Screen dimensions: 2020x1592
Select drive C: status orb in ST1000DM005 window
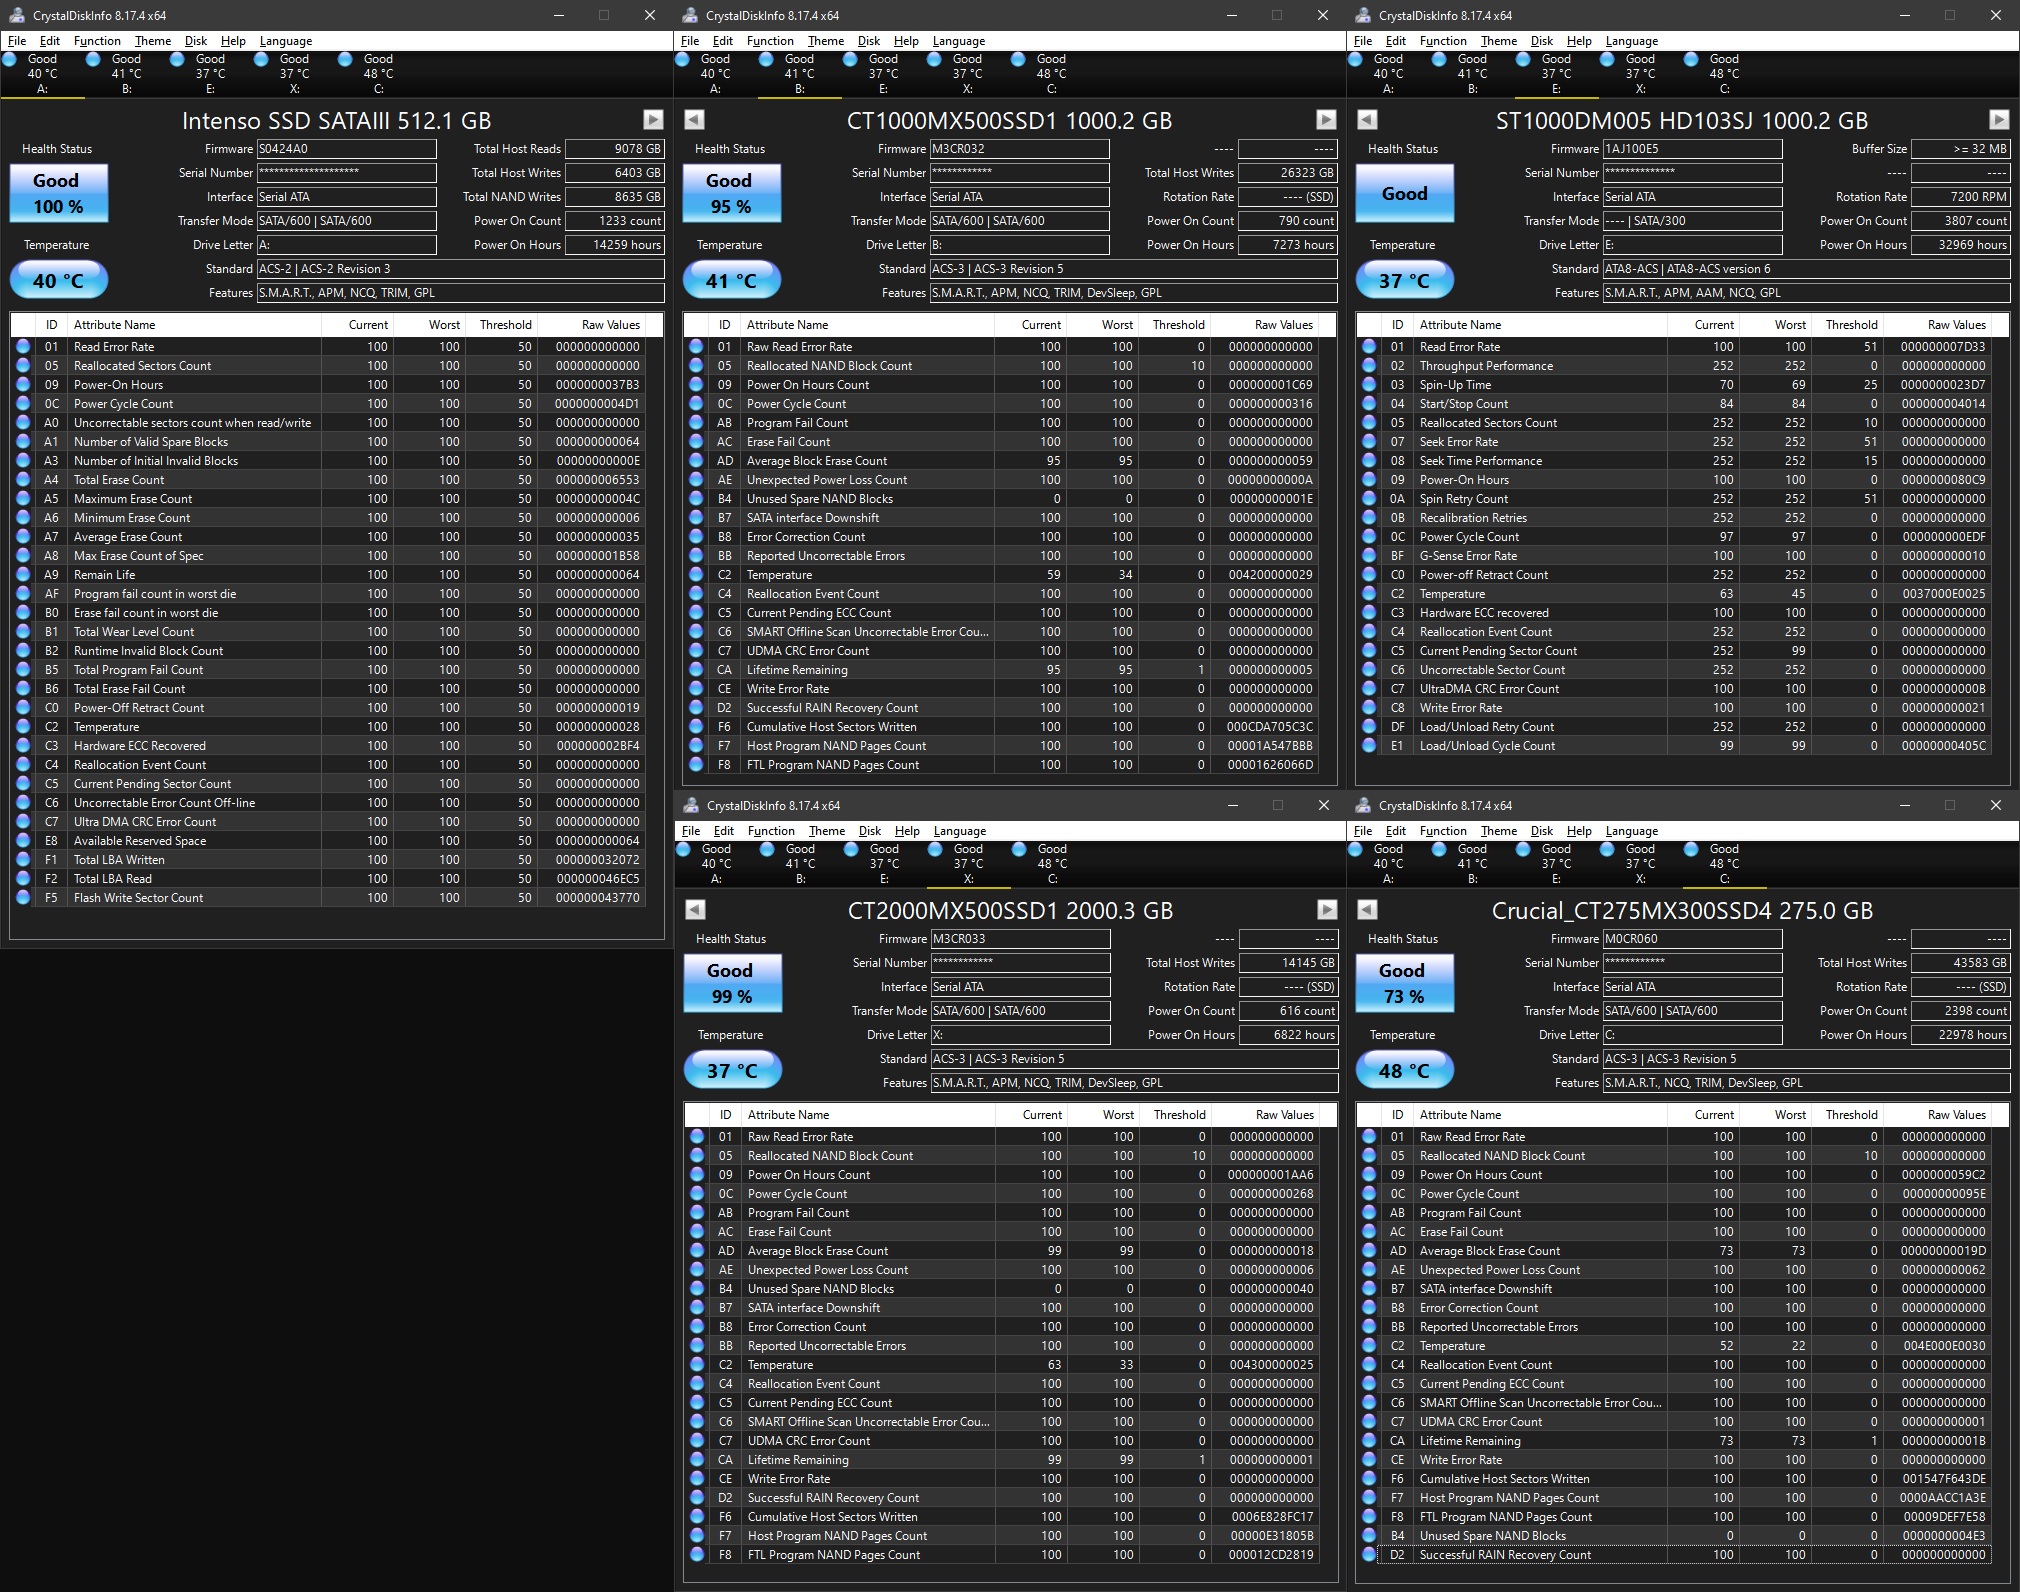pos(1691,59)
